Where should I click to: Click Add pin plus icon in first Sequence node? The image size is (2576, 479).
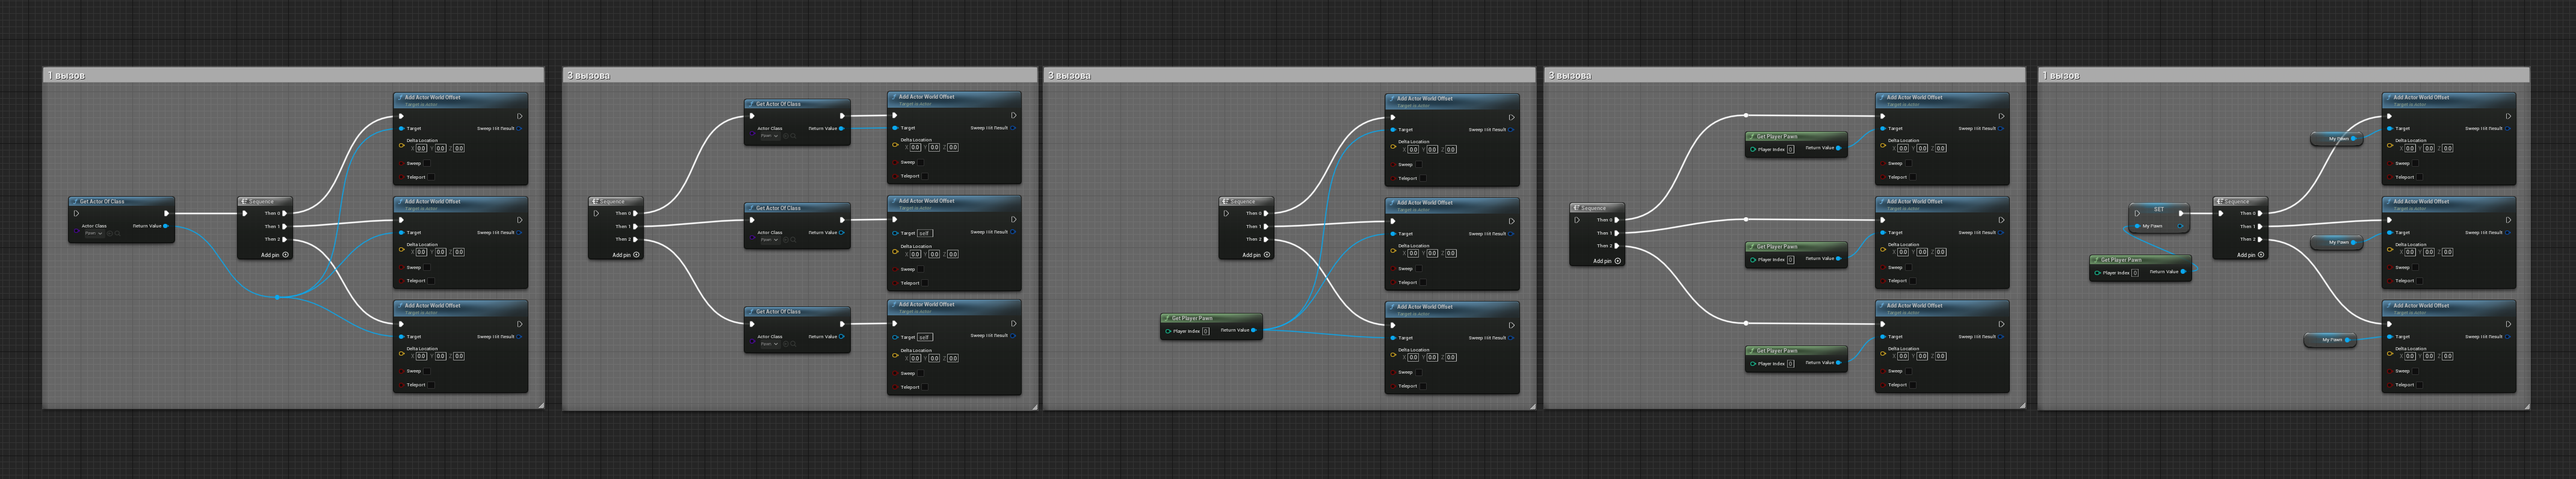click(x=286, y=255)
